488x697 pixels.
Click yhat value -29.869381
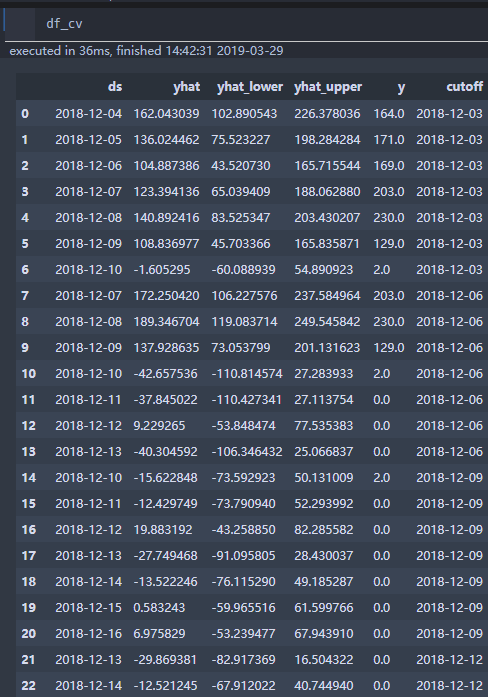click(x=165, y=660)
